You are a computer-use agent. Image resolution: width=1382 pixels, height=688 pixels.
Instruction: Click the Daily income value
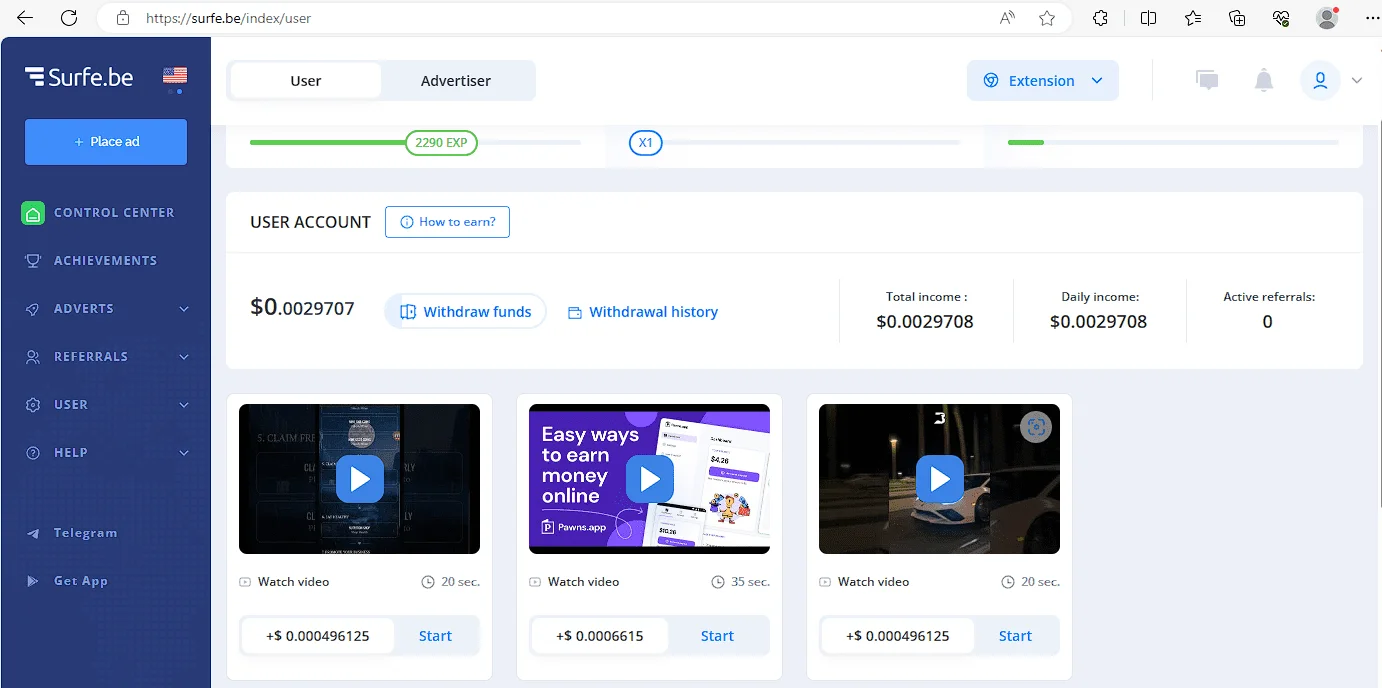point(1098,322)
